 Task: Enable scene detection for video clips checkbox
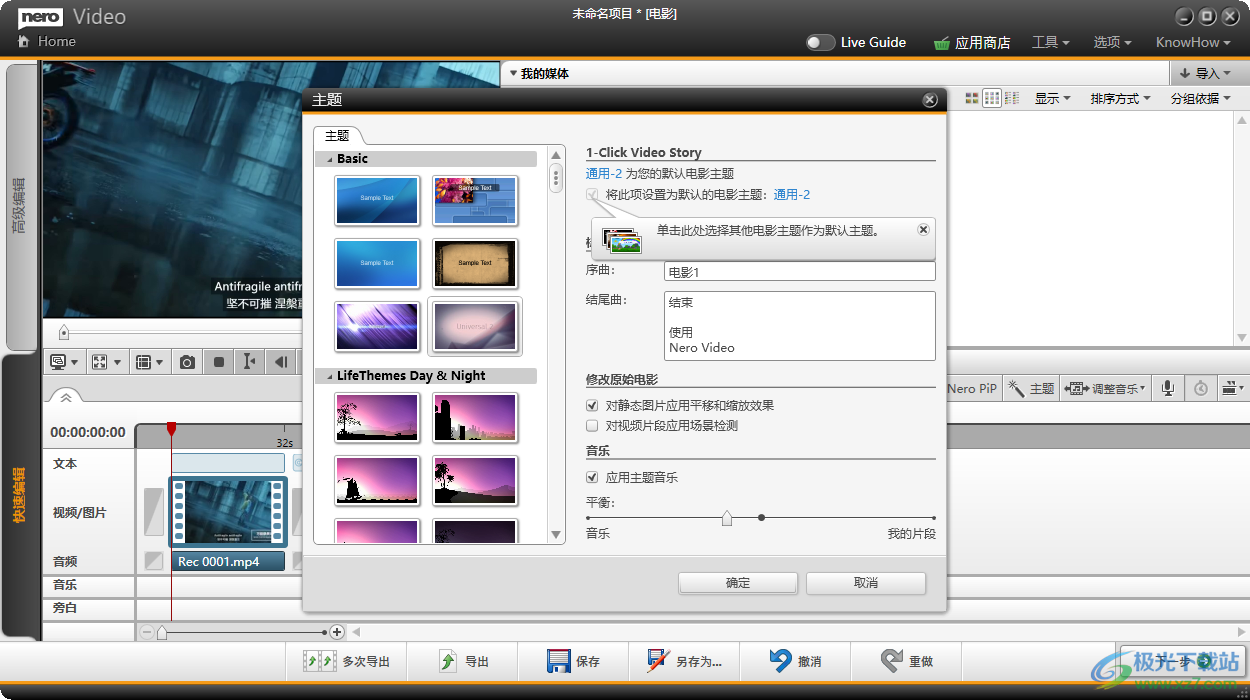pos(592,425)
